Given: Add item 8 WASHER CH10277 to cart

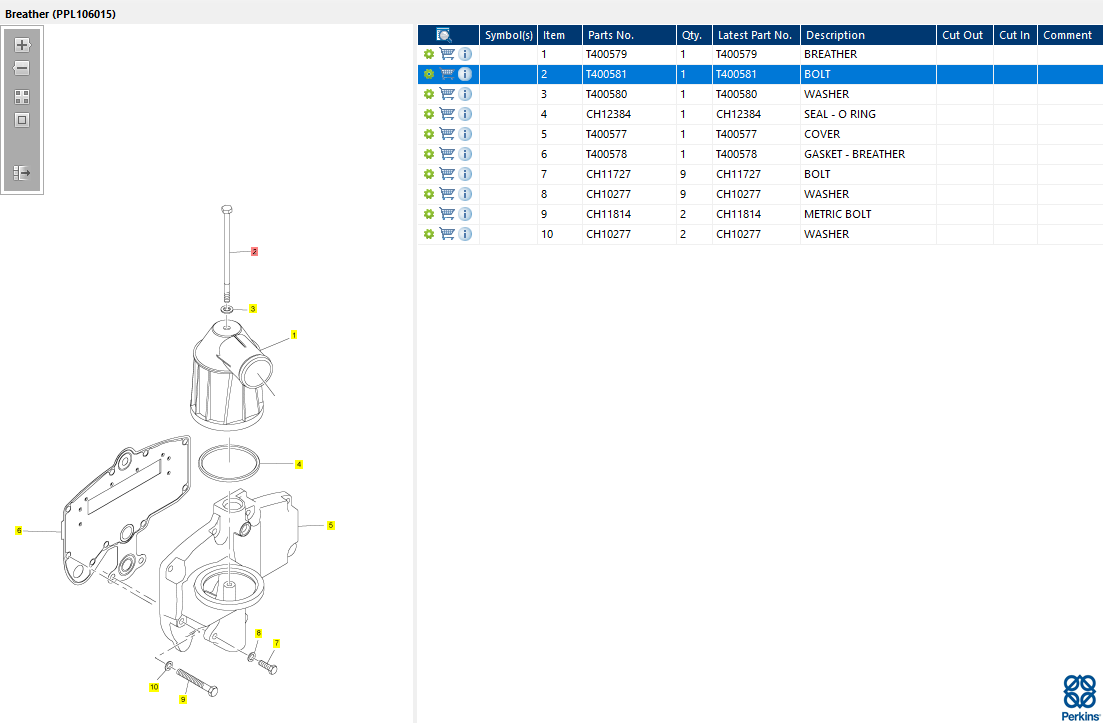Looking at the screenshot, I should pos(447,193).
